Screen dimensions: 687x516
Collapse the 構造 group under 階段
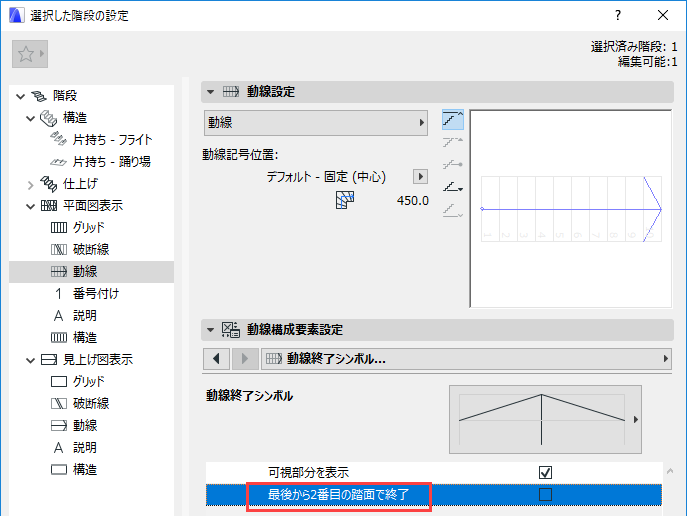(30, 118)
